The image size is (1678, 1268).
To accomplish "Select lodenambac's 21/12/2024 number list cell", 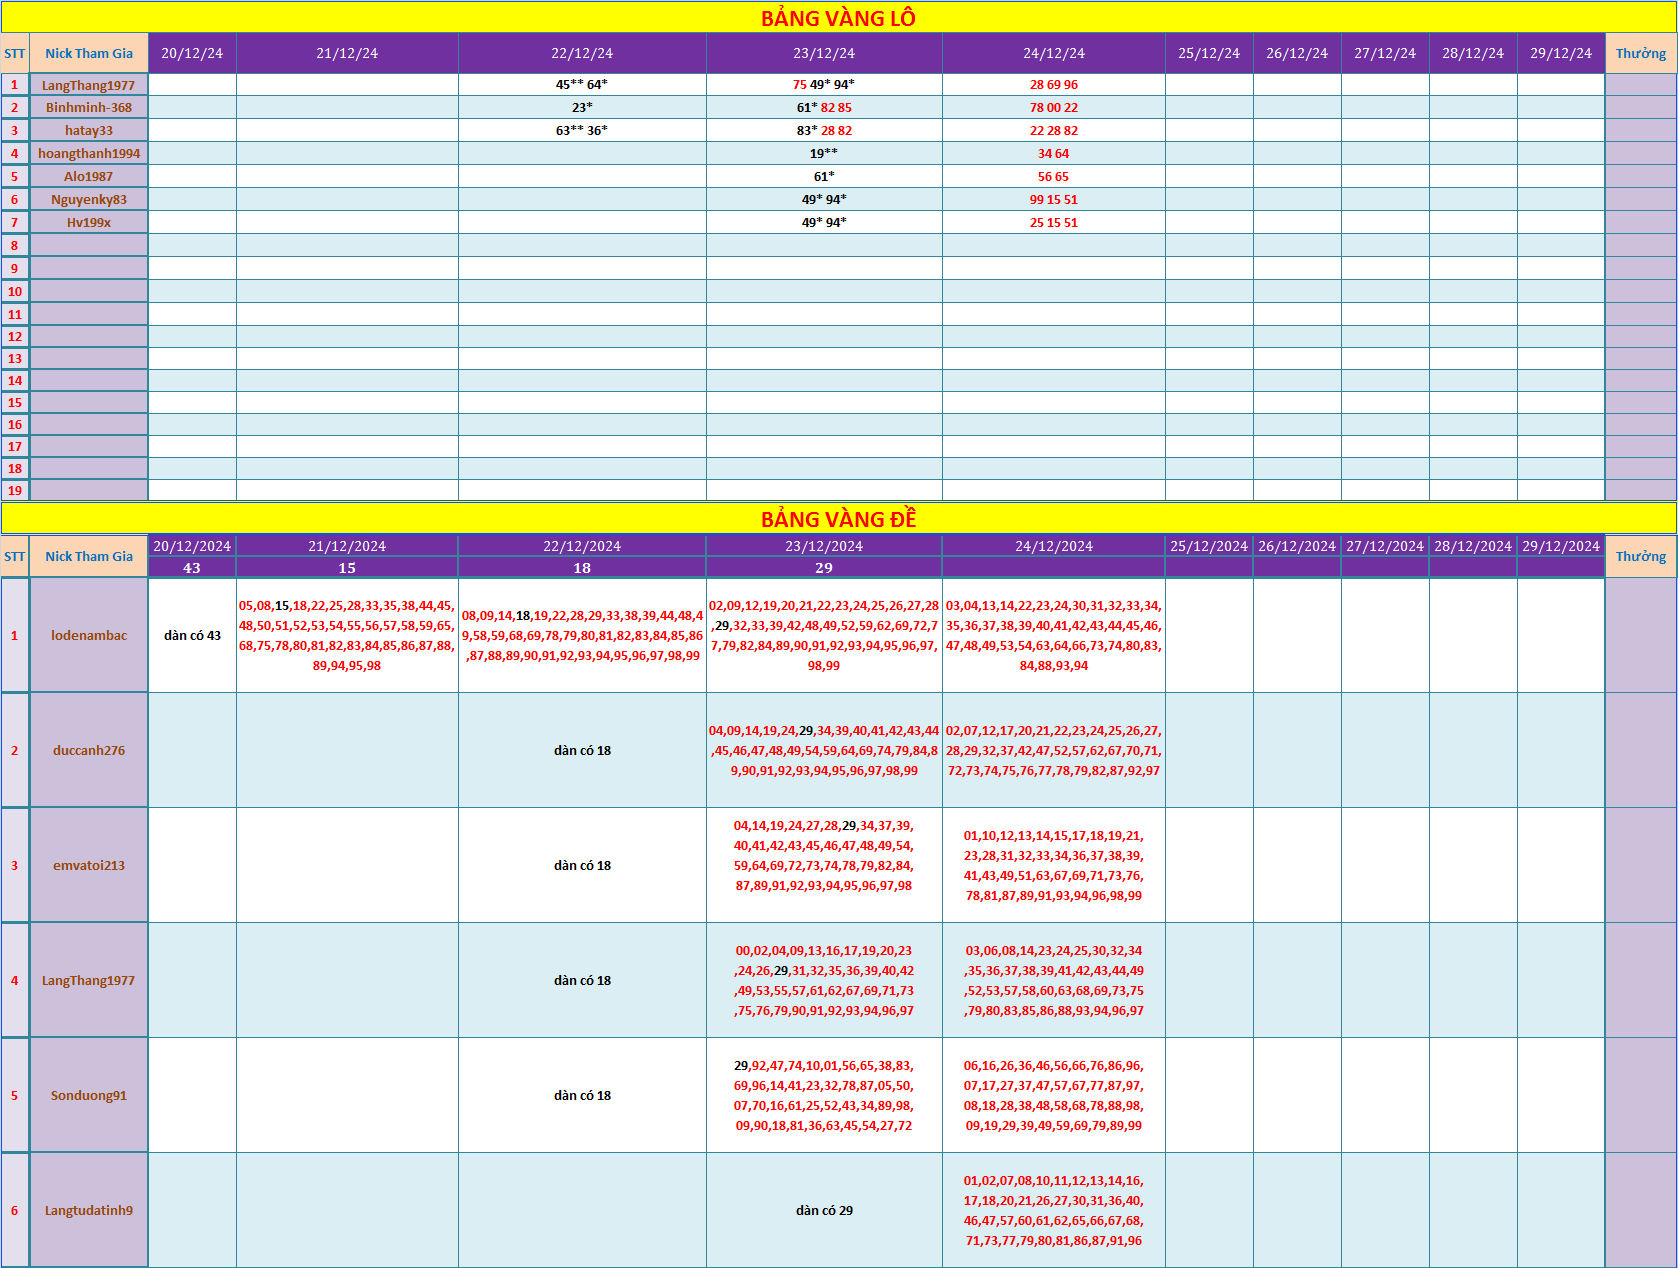I will [x=347, y=635].
